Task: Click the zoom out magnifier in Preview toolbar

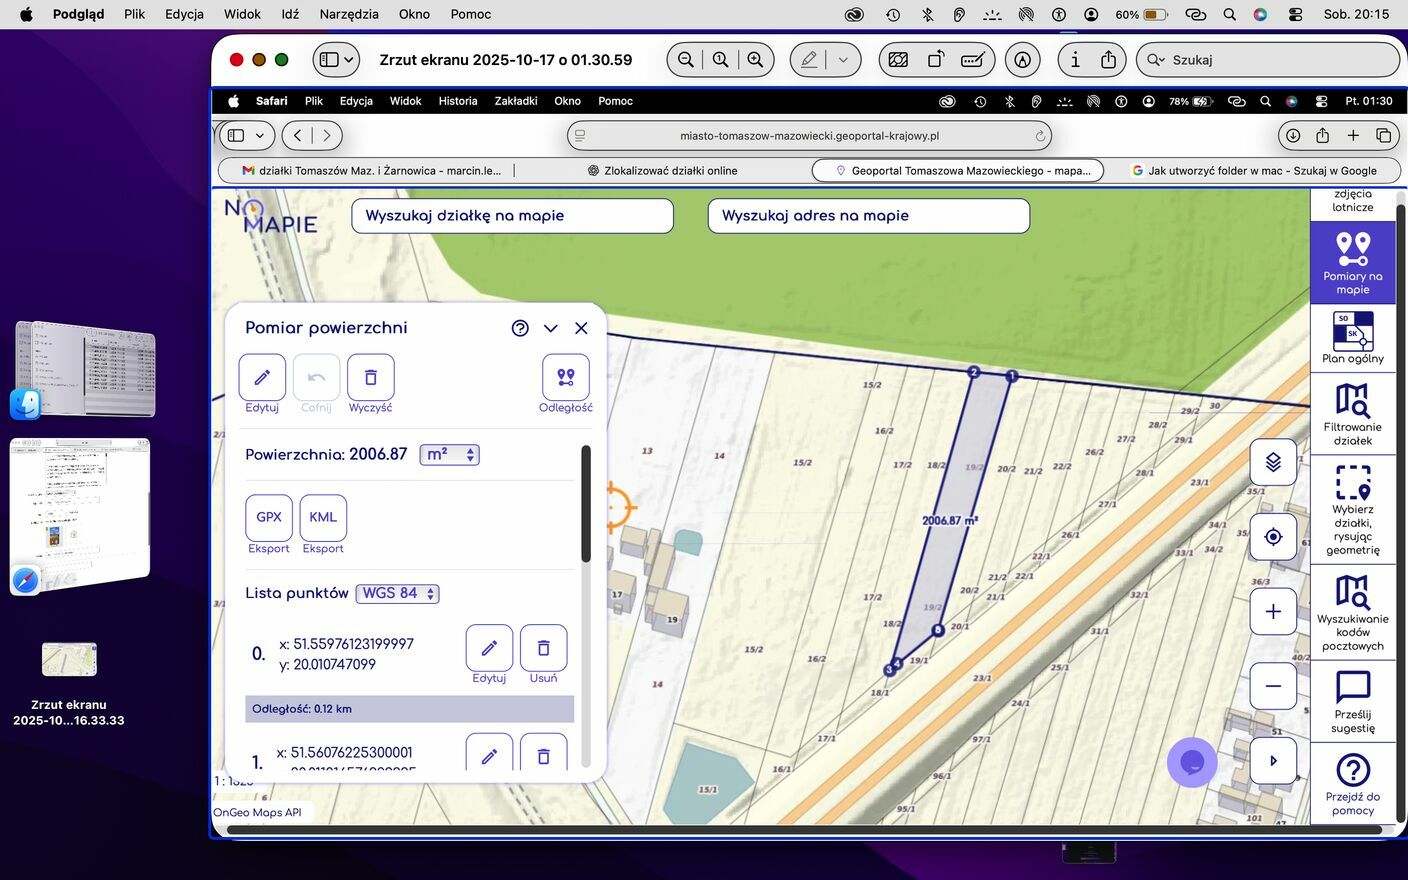Action: click(x=686, y=60)
